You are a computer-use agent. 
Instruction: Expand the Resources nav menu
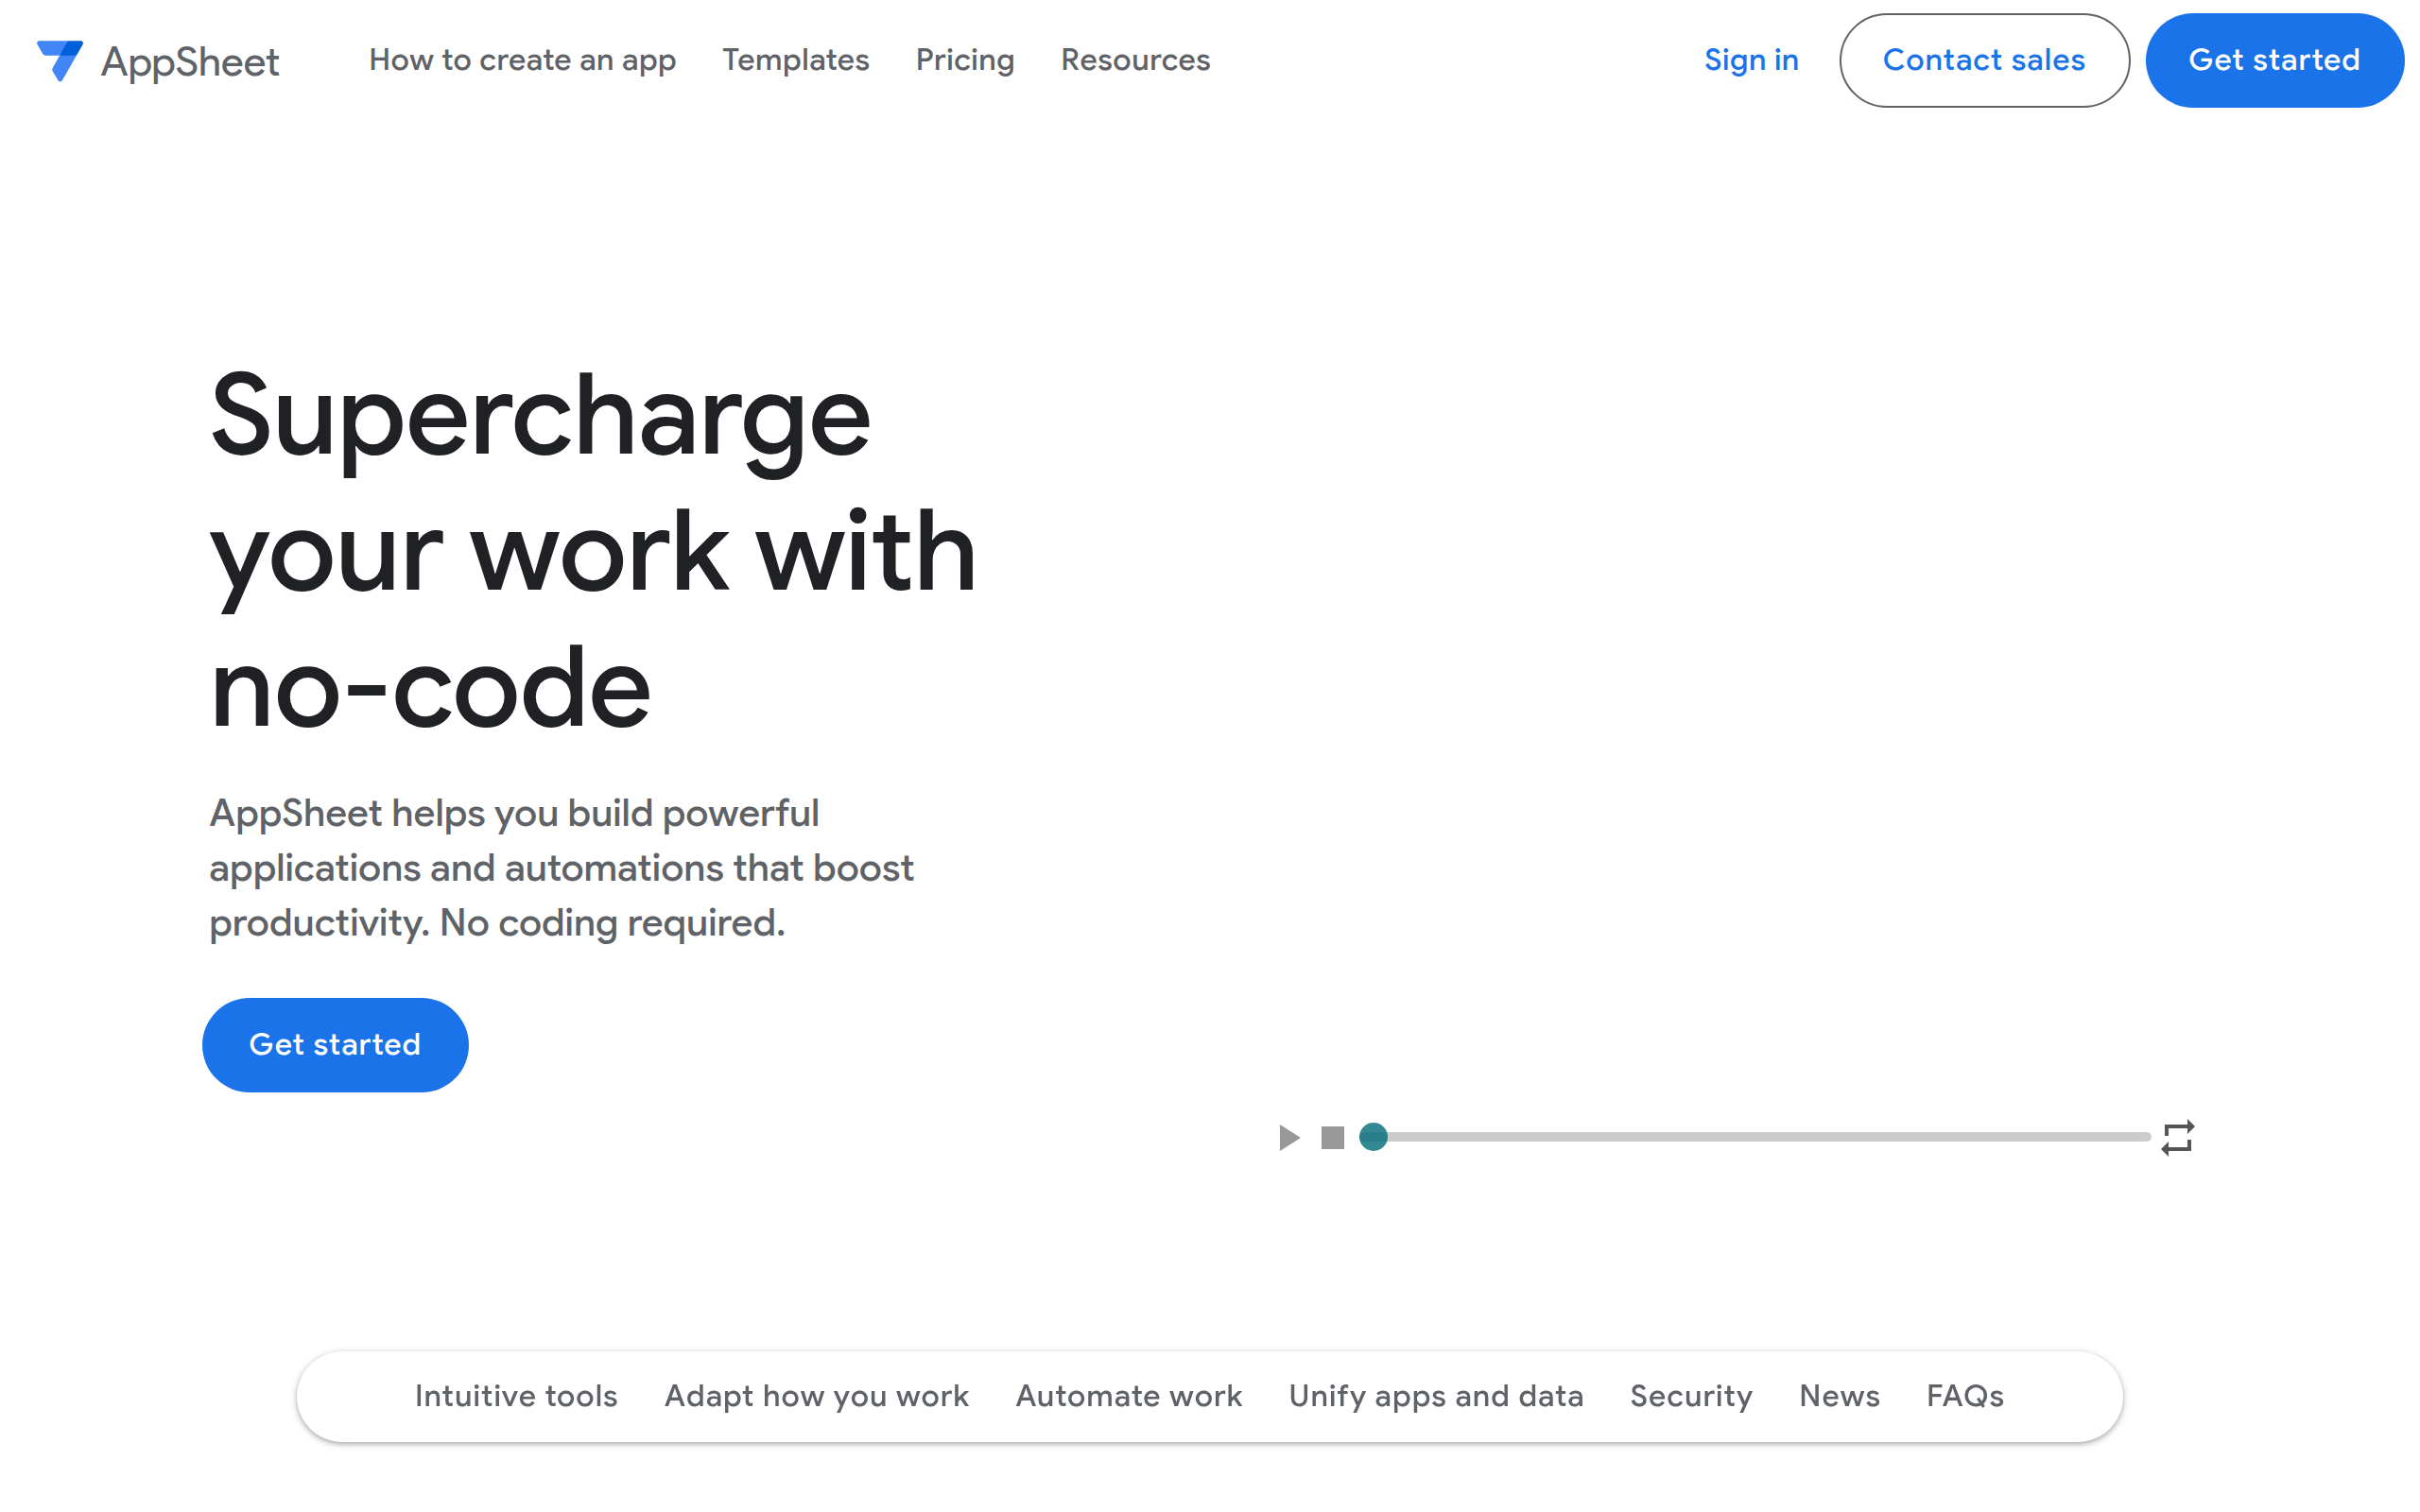pyautogui.click(x=1135, y=60)
